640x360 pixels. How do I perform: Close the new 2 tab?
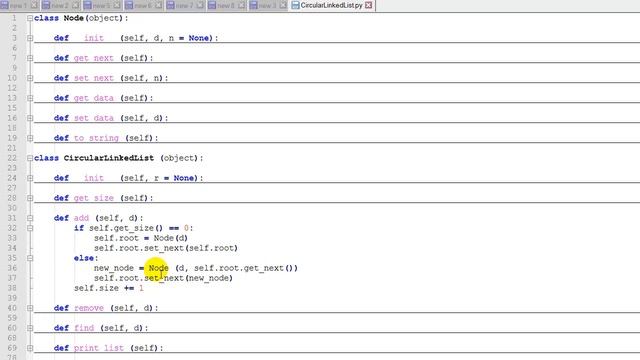coord(76,6)
